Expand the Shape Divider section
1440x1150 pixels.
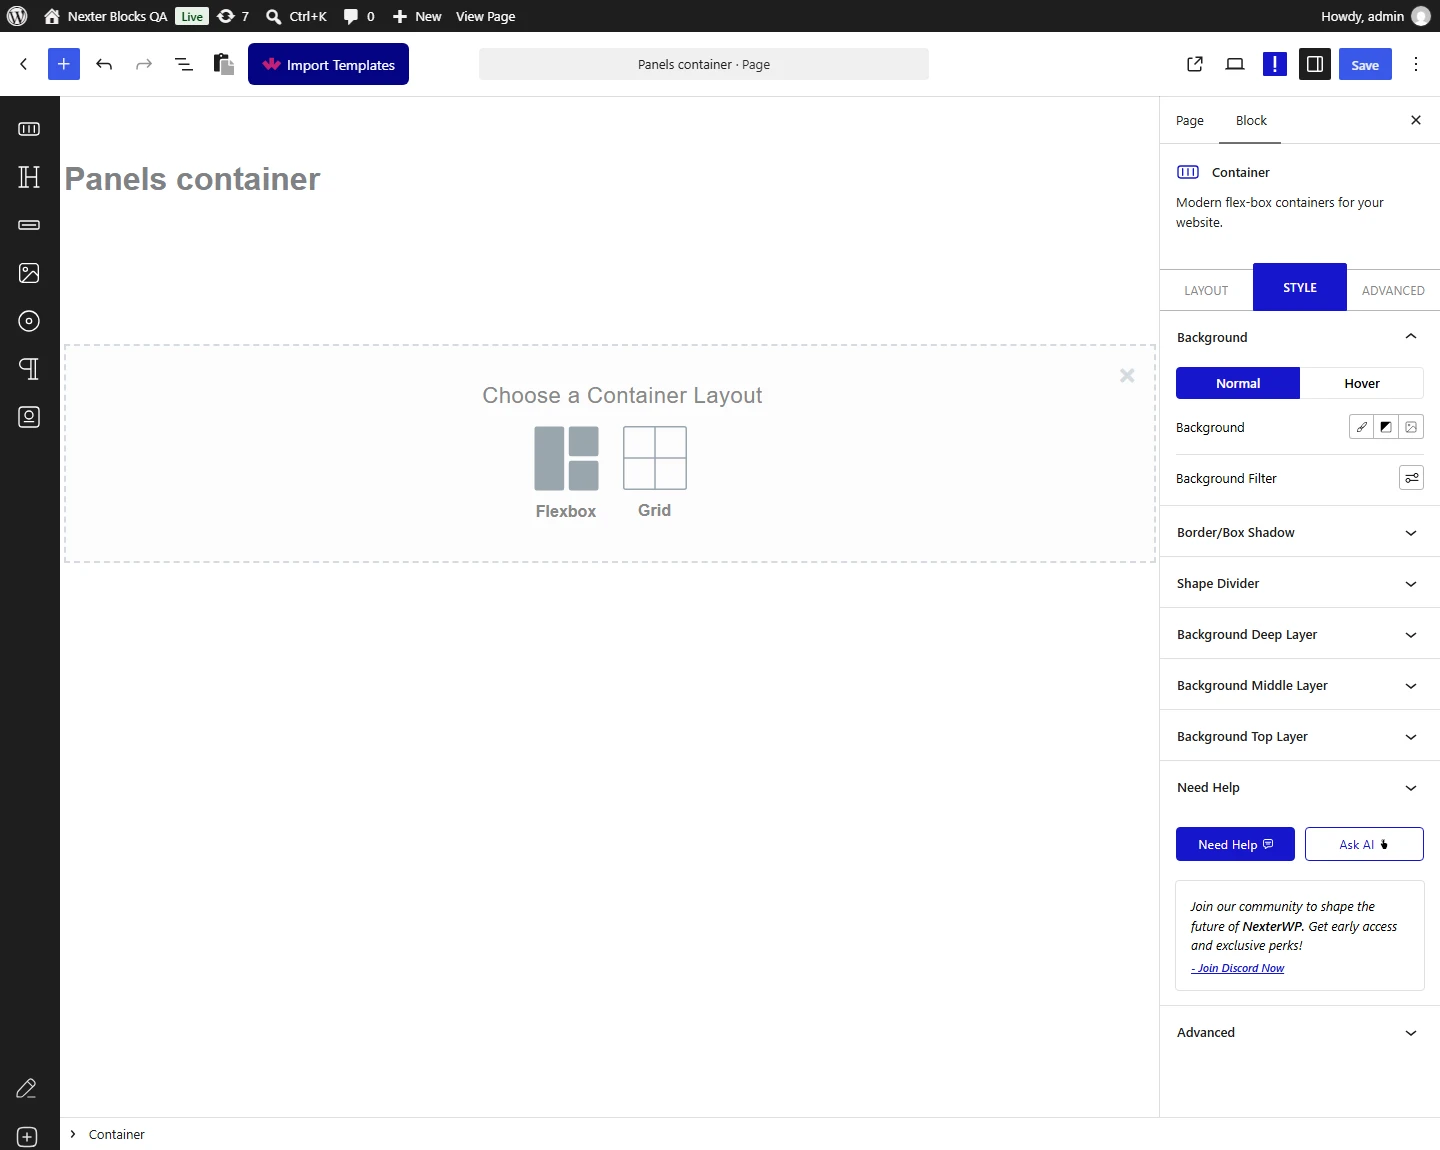pyautogui.click(x=1300, y=583)
